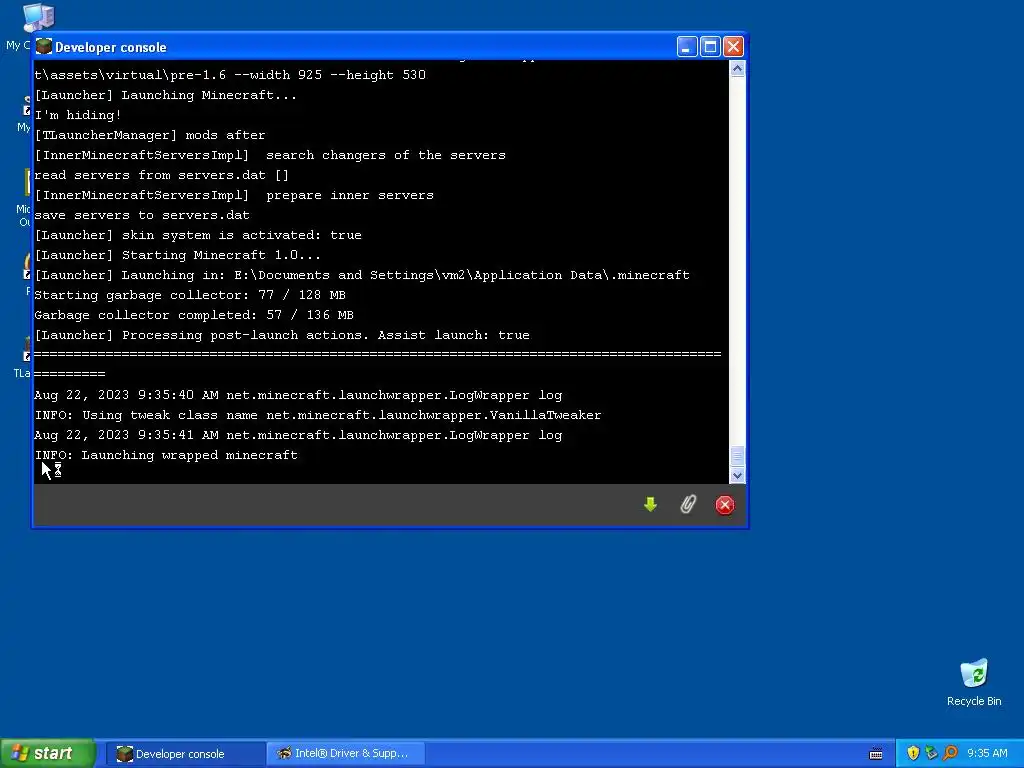Viewport: 1024px width, 768px height.
Task: Click "read servers from servers.dat []" line
Action: [161, 175]
